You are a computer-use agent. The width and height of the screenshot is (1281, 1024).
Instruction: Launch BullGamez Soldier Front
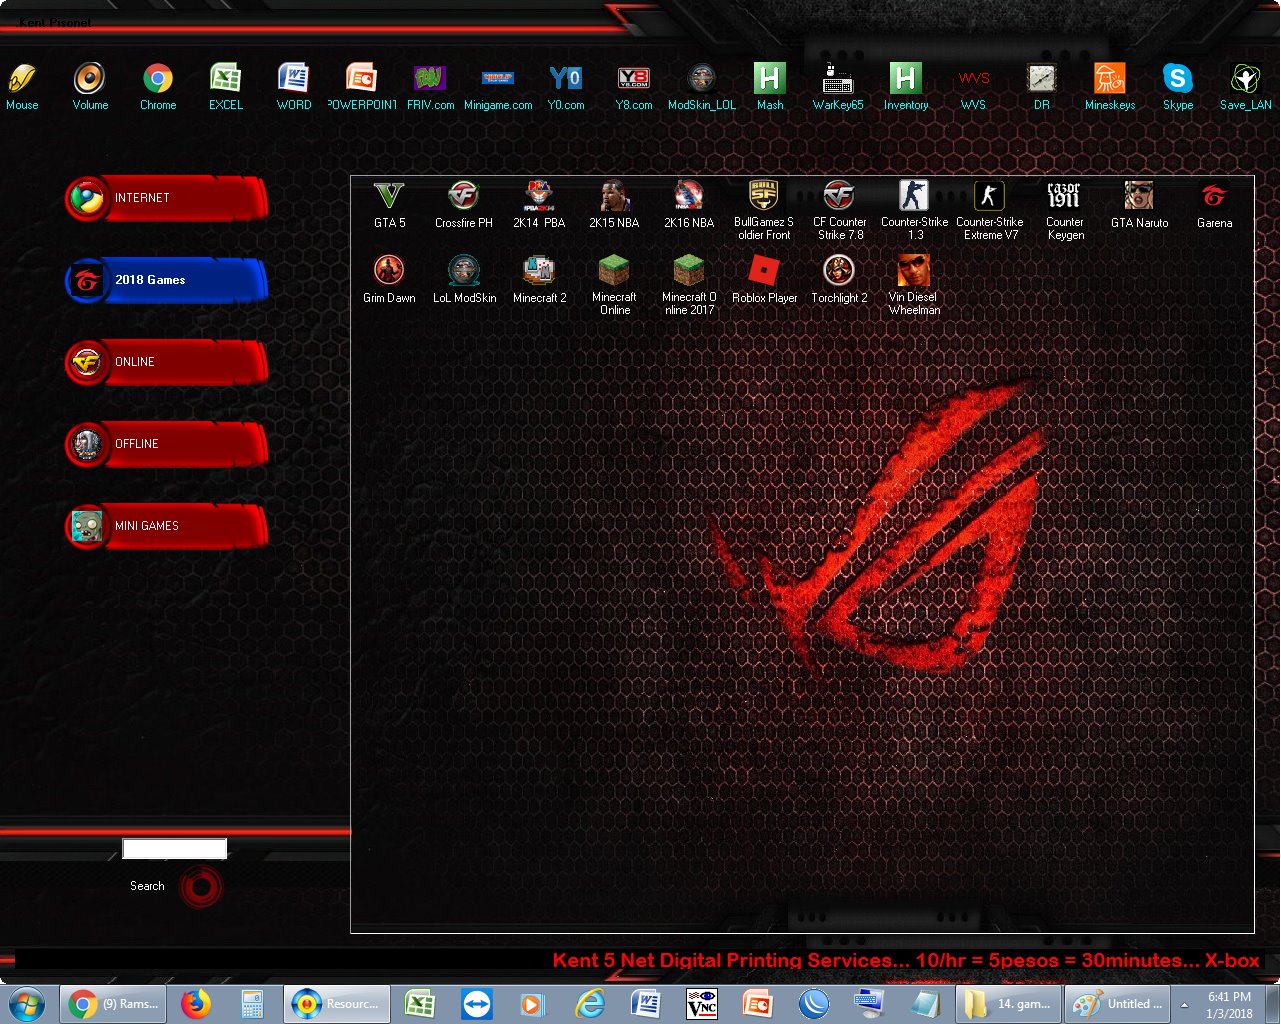point(764,210)
